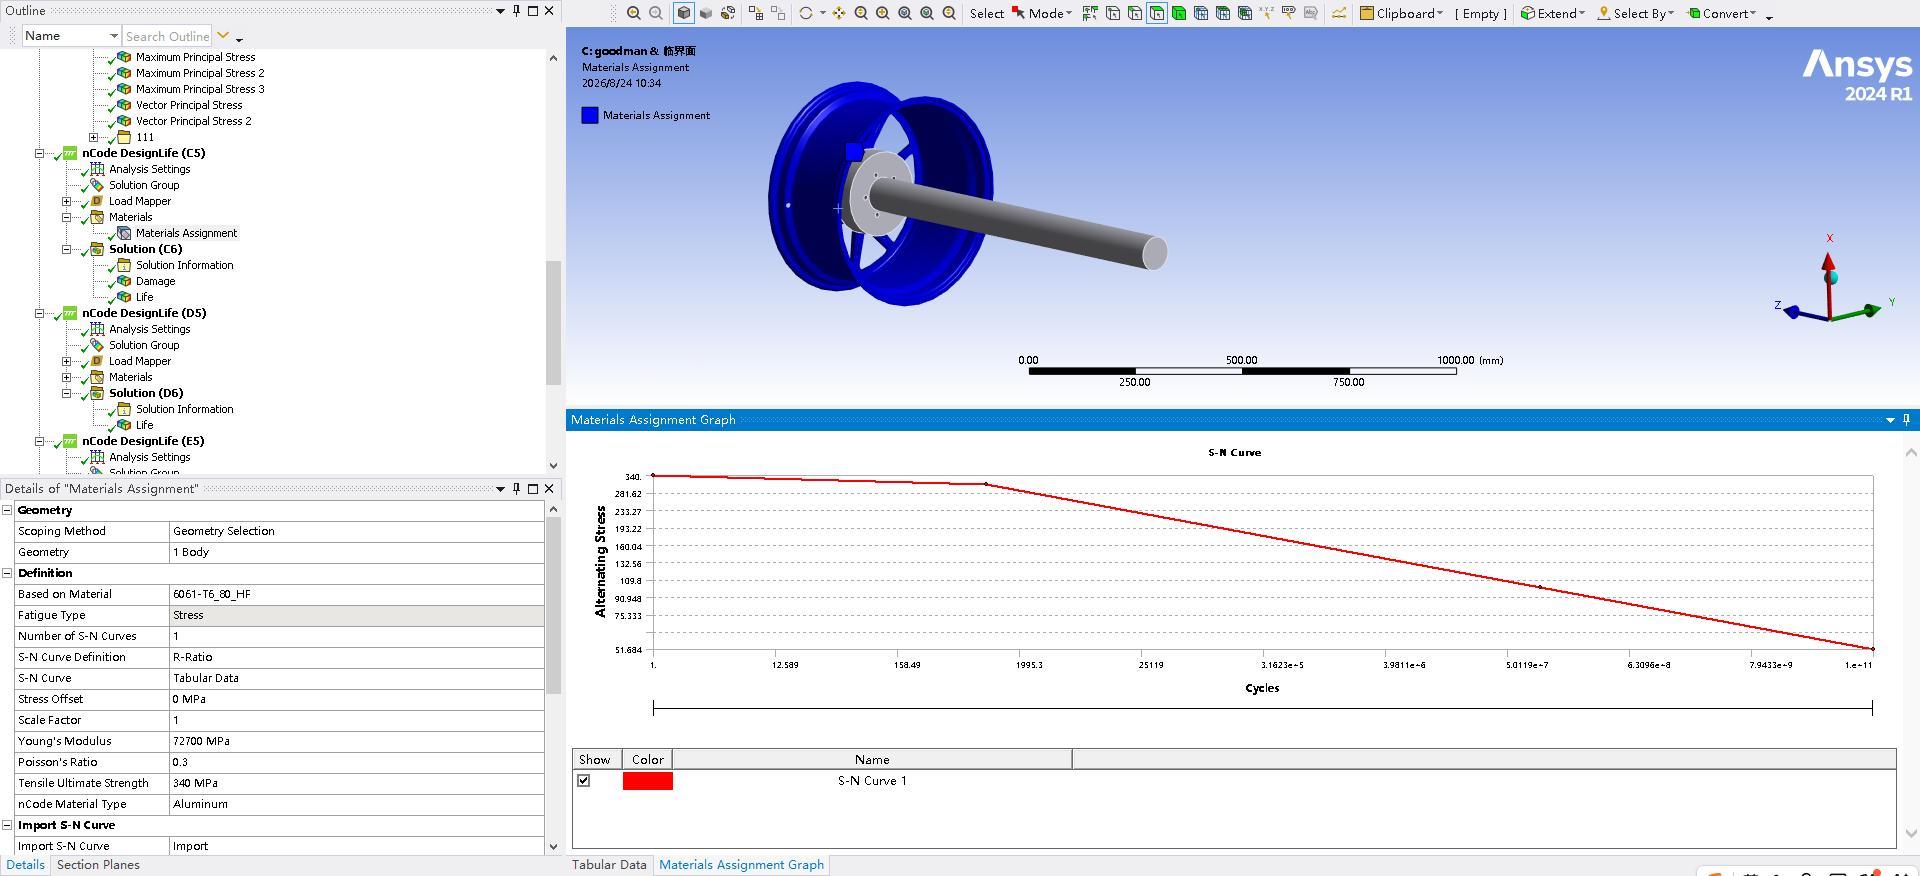Screen dimensions: 1920x876
Task: Toggle the Show checkbox for S-N Curve 1
Action: (584, 781)
